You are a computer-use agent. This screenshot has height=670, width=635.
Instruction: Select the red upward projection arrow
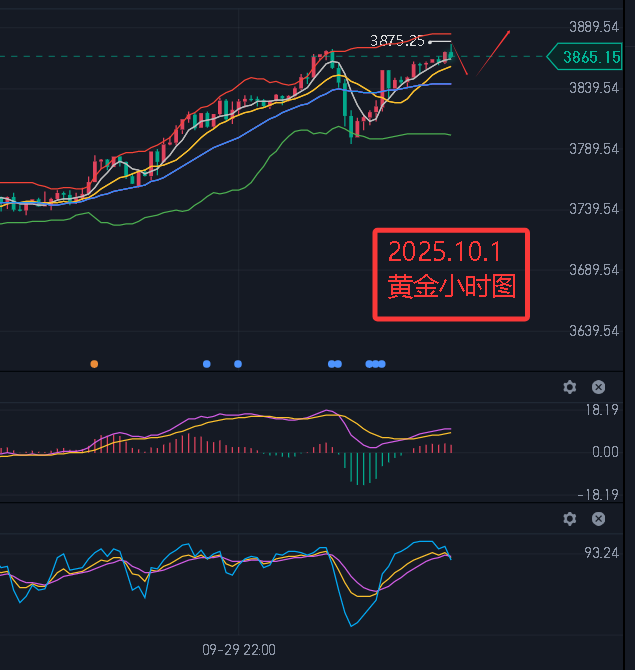coord(494,50)
